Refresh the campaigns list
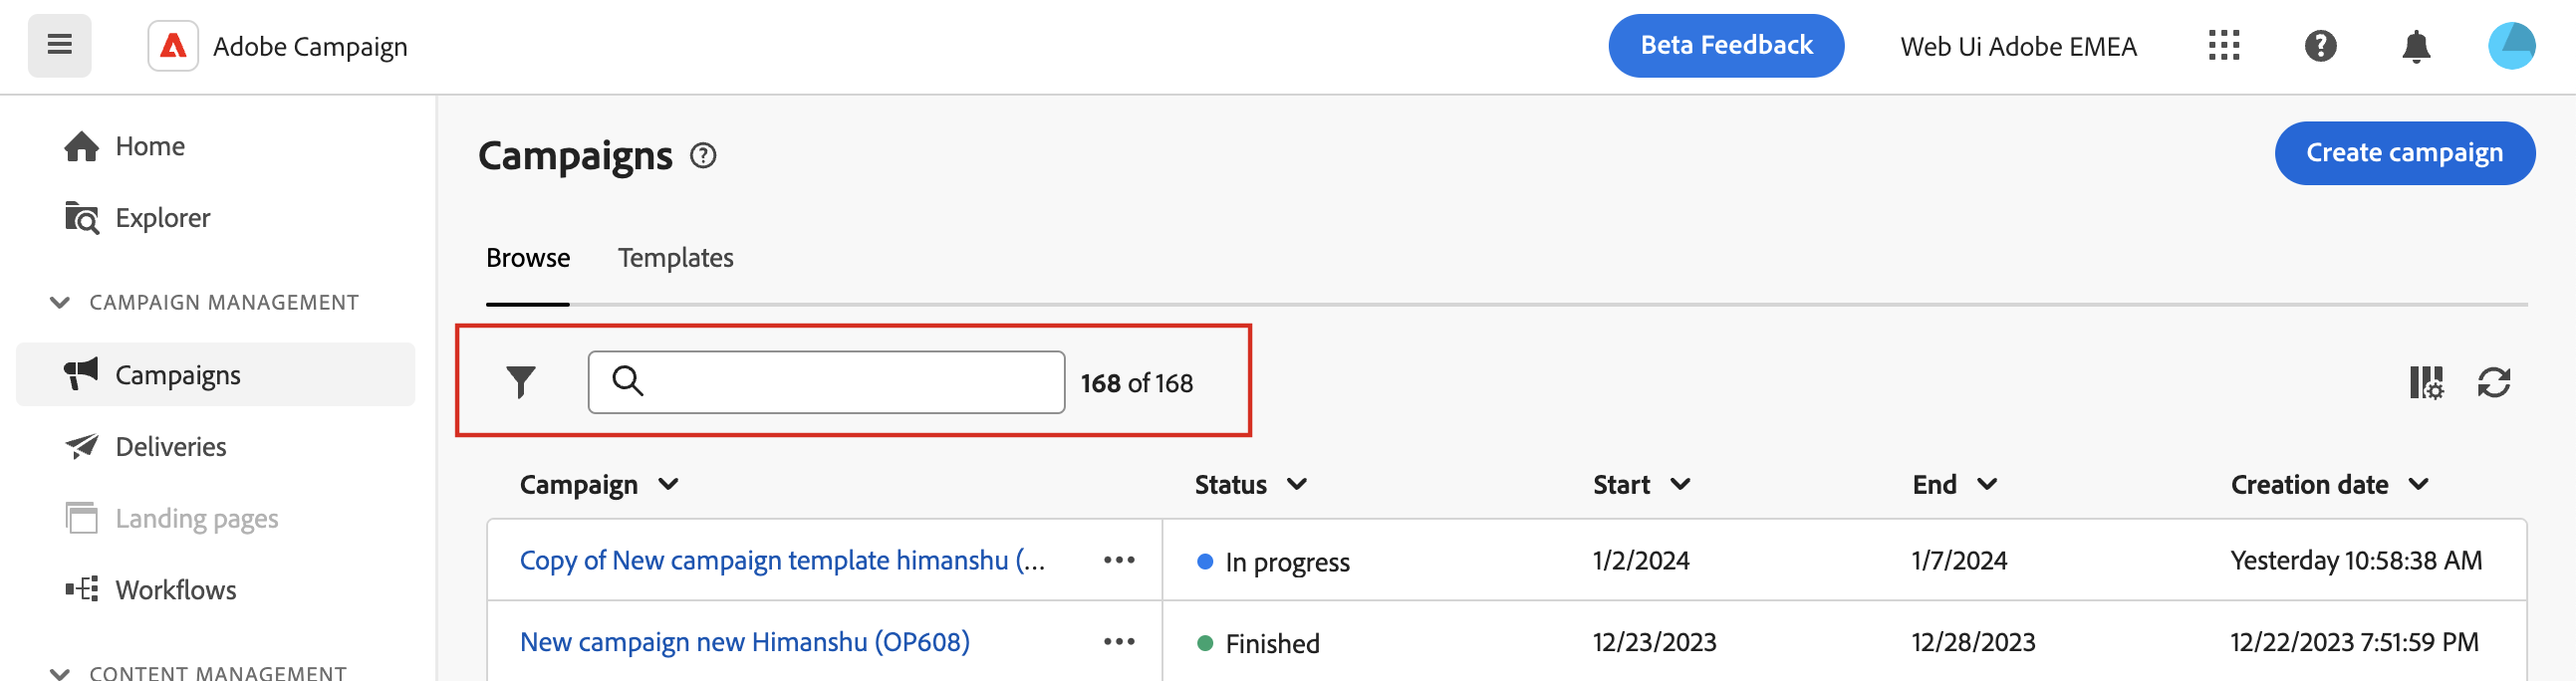Viewport: 2576px width, 681px height. tap(2493, 382)
